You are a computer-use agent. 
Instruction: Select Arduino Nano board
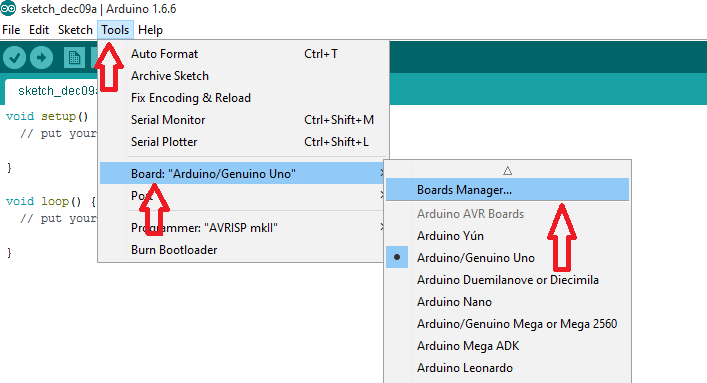point(507,302)
